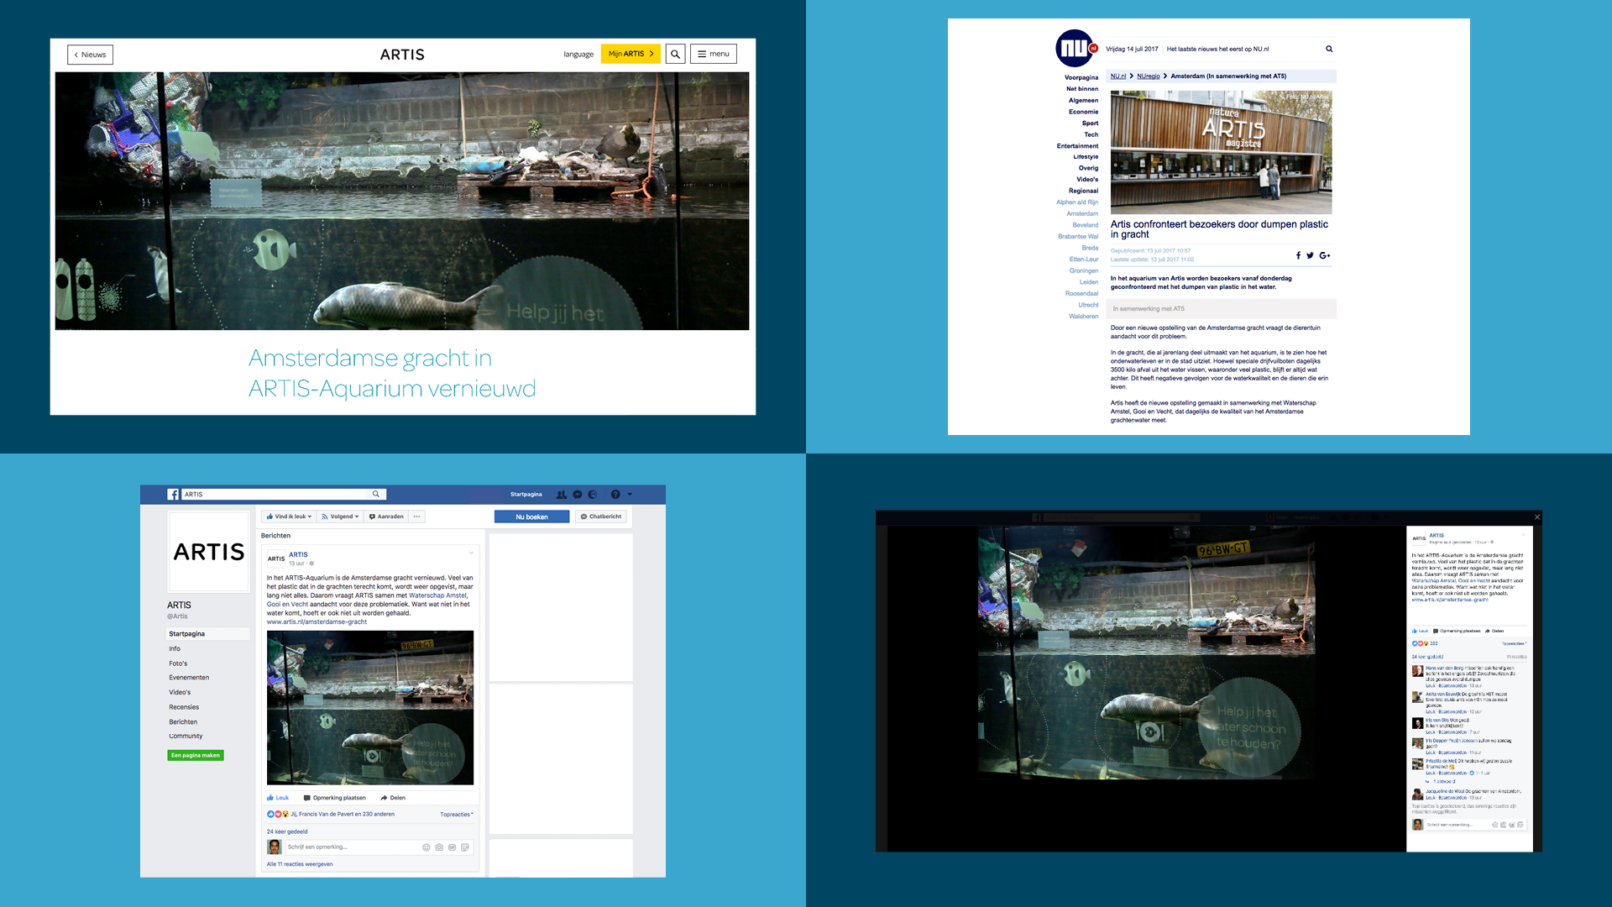Click the Schrijf een opmerking comment field
This screenshot has width=1612, height=907.
click(x=350, y=847)
